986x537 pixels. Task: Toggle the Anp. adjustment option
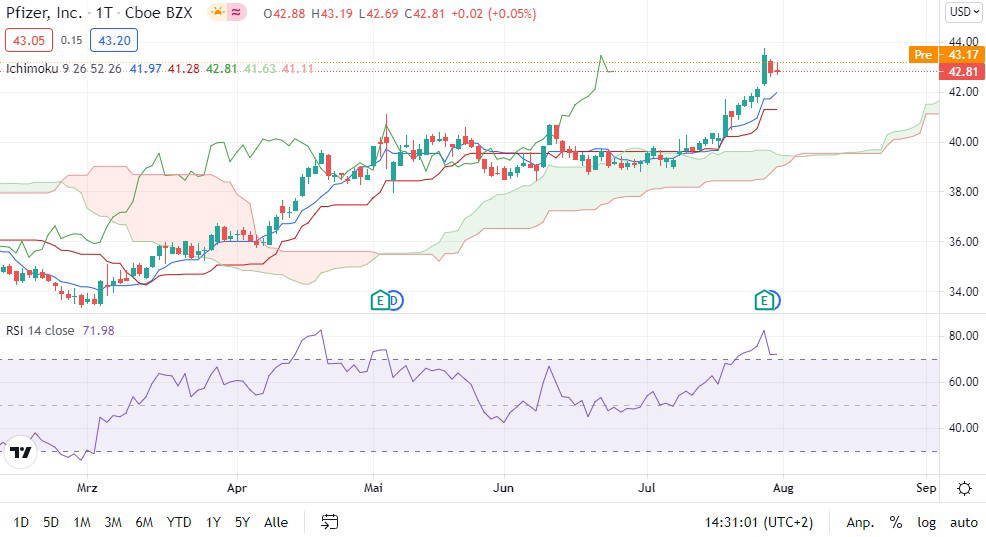click(860, 522)
